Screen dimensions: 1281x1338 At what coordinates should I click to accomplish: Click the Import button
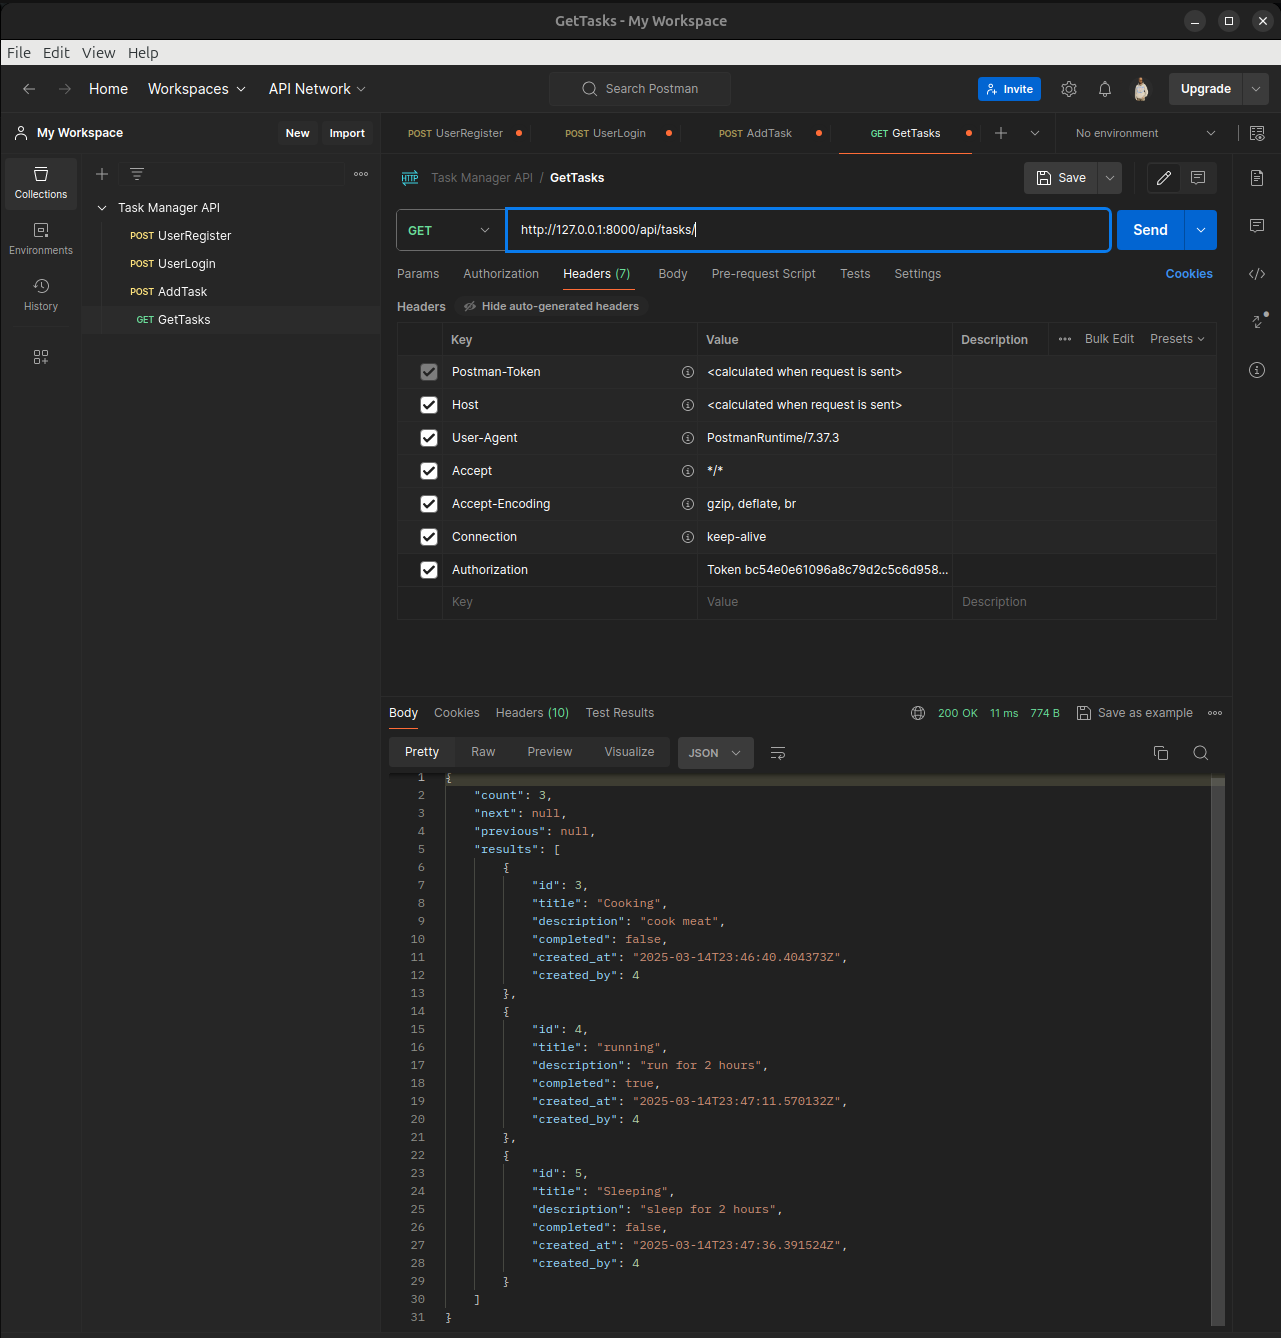(347, 133)
